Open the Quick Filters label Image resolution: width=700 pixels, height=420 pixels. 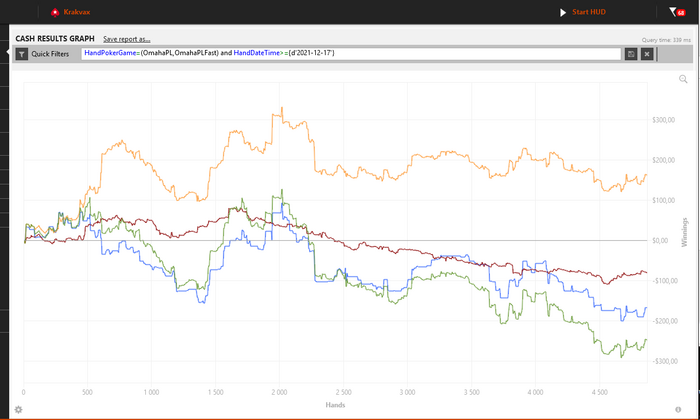50,54
